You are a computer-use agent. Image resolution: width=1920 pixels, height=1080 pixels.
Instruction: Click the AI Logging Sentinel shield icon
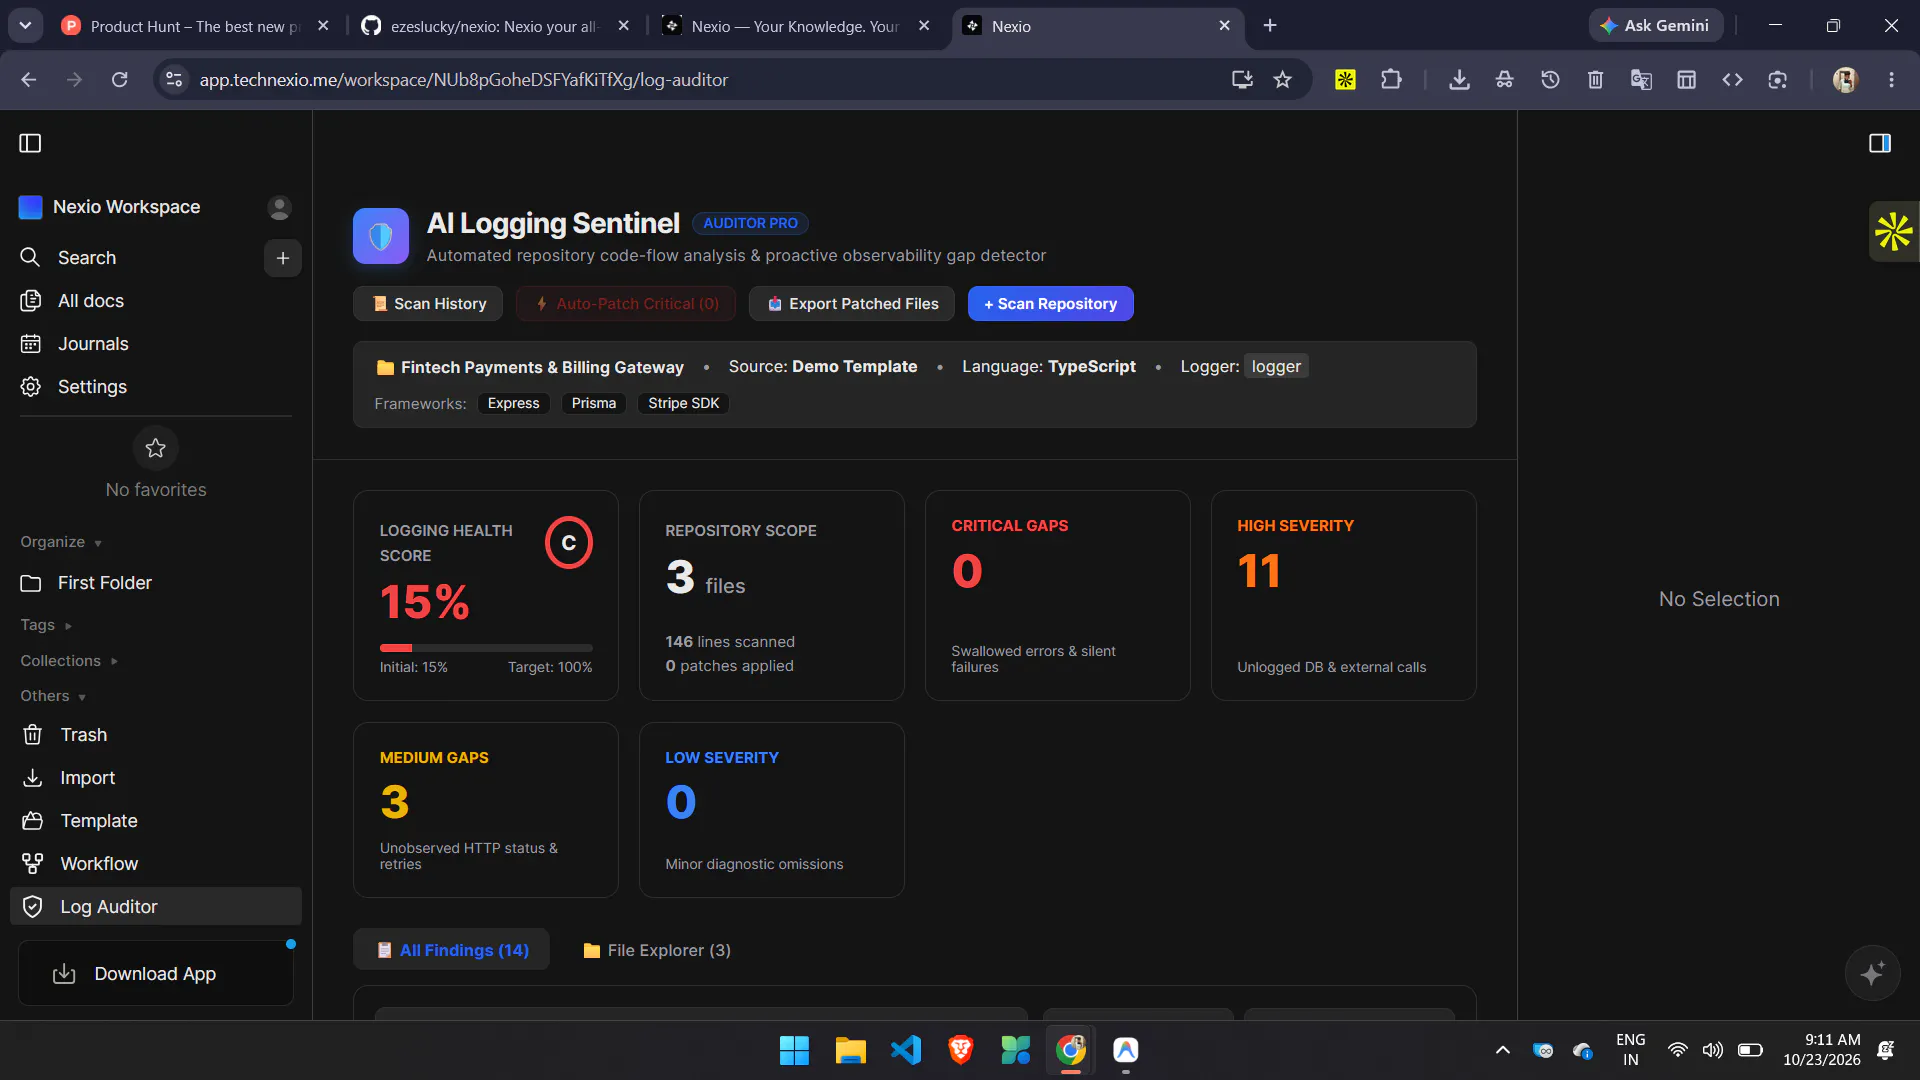381,236
